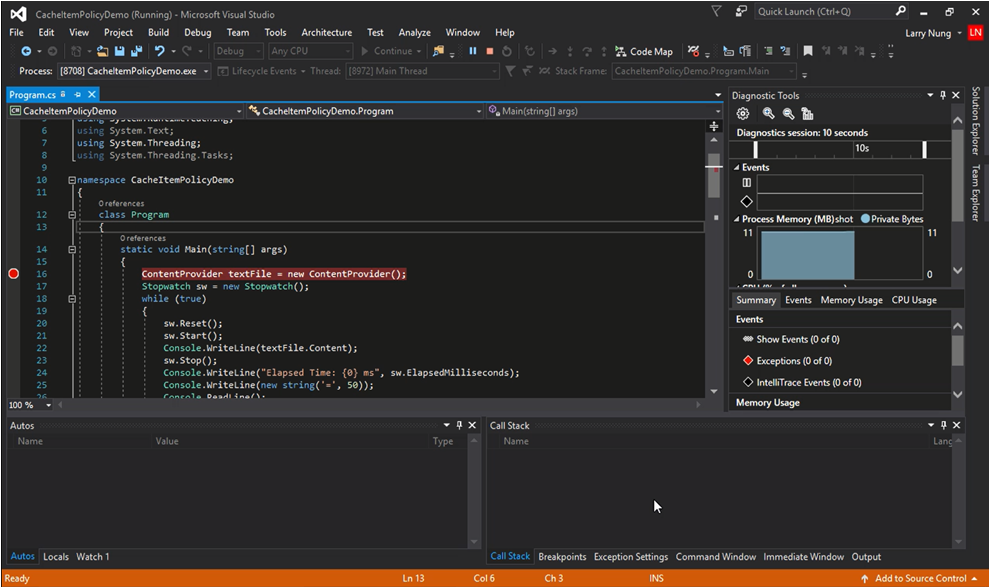Open the Solution Explorer side tab
Screen dimensions: 990x588
[976, 121]
